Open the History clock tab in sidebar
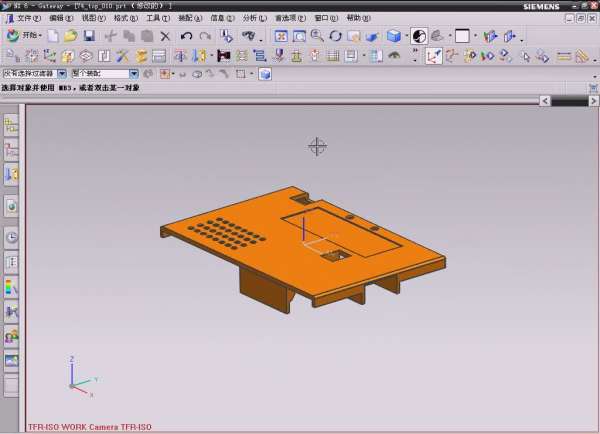 click(12, 238)
